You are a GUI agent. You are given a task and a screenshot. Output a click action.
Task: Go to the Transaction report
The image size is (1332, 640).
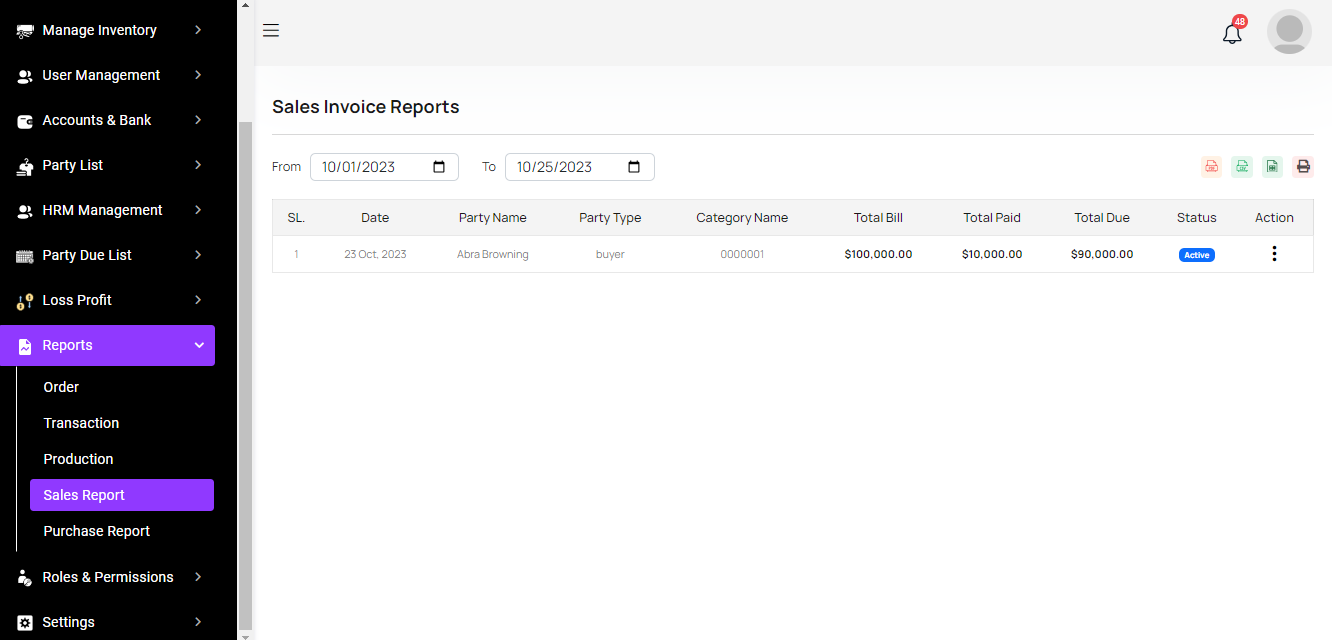(x=81, y=423)
